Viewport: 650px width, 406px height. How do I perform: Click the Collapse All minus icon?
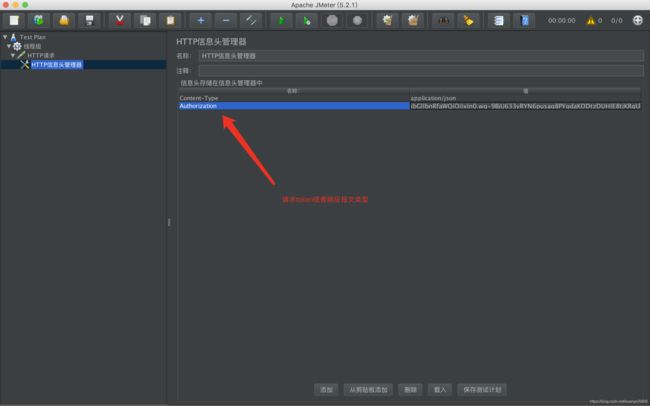click(226, 20)
